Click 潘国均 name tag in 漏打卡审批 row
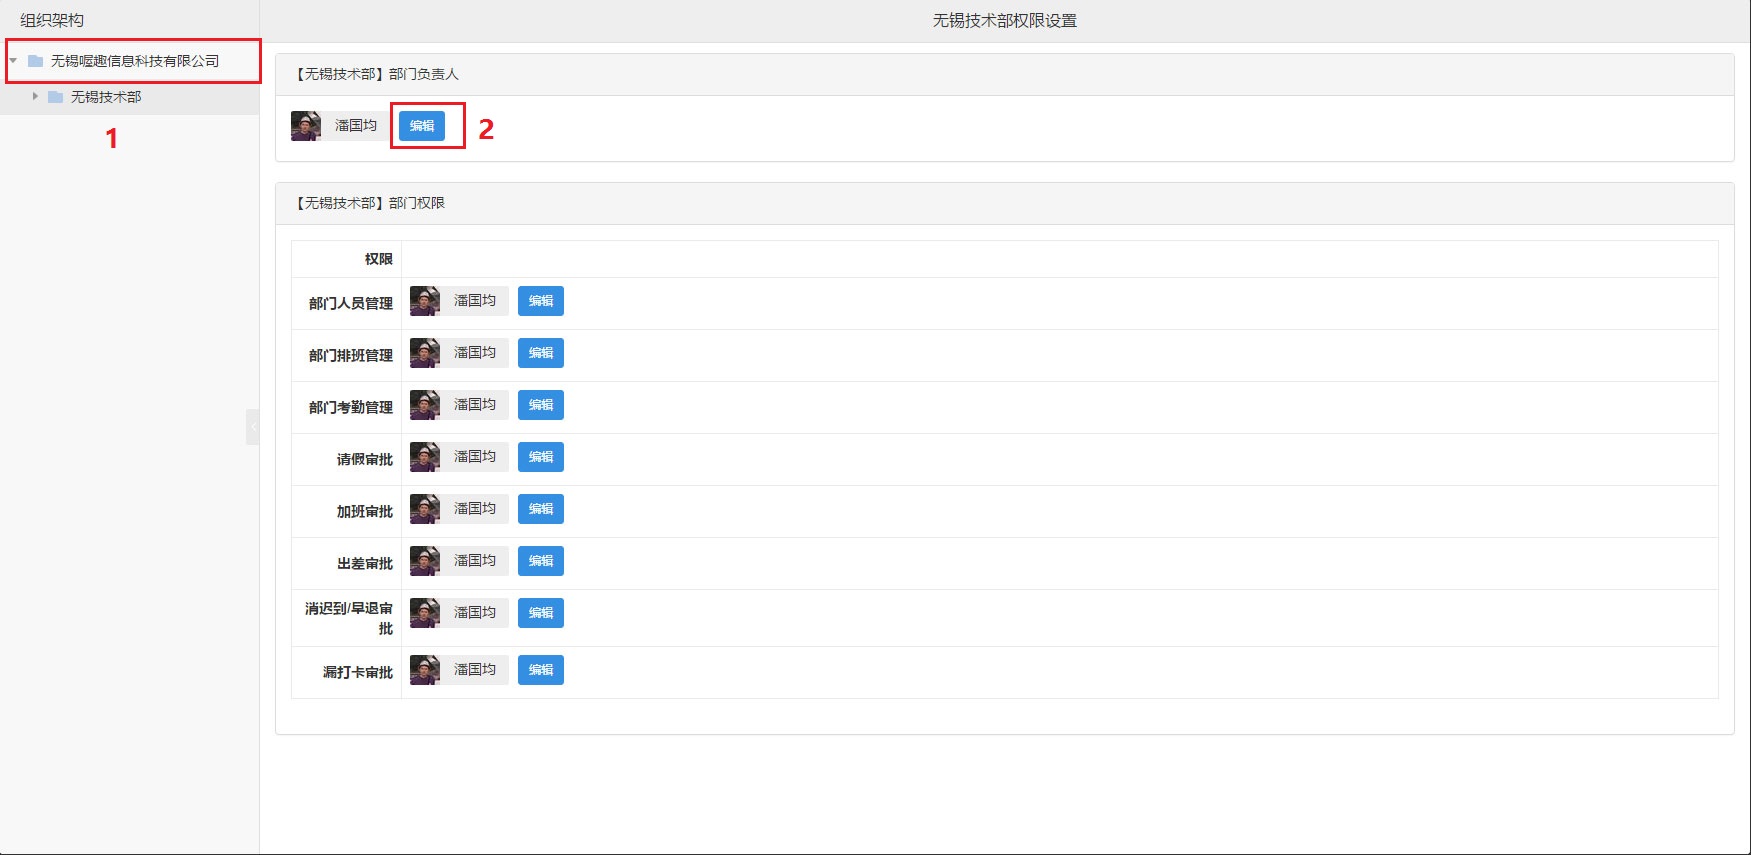This screenshot has height=855, width=1751. (475, 670)
